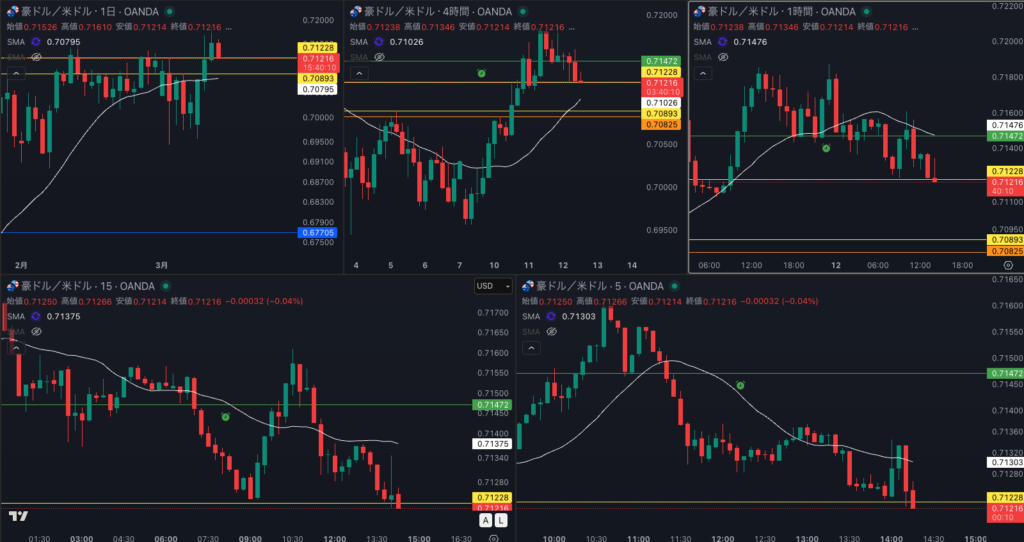The height and width of the screenshot is (542, 1024).
Task: Show the hidden SMA indicator on 5 chart
Action: pos(551,332)
